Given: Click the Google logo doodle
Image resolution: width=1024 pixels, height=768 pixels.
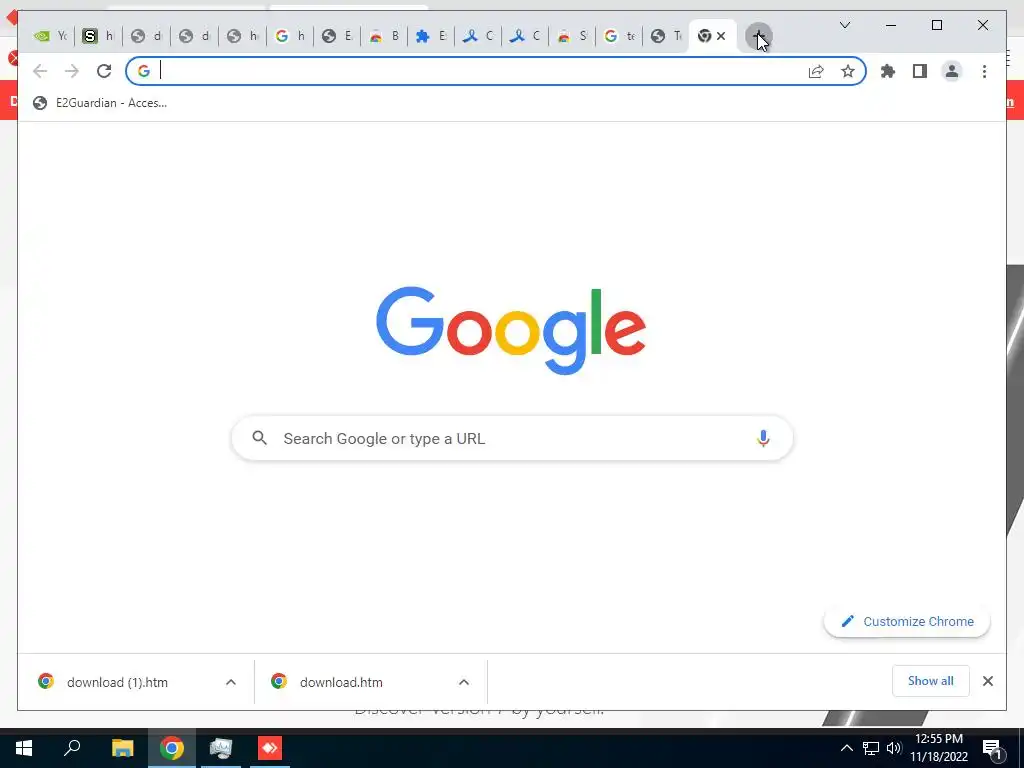Looking at the screenshot, I should click(511, 330).
